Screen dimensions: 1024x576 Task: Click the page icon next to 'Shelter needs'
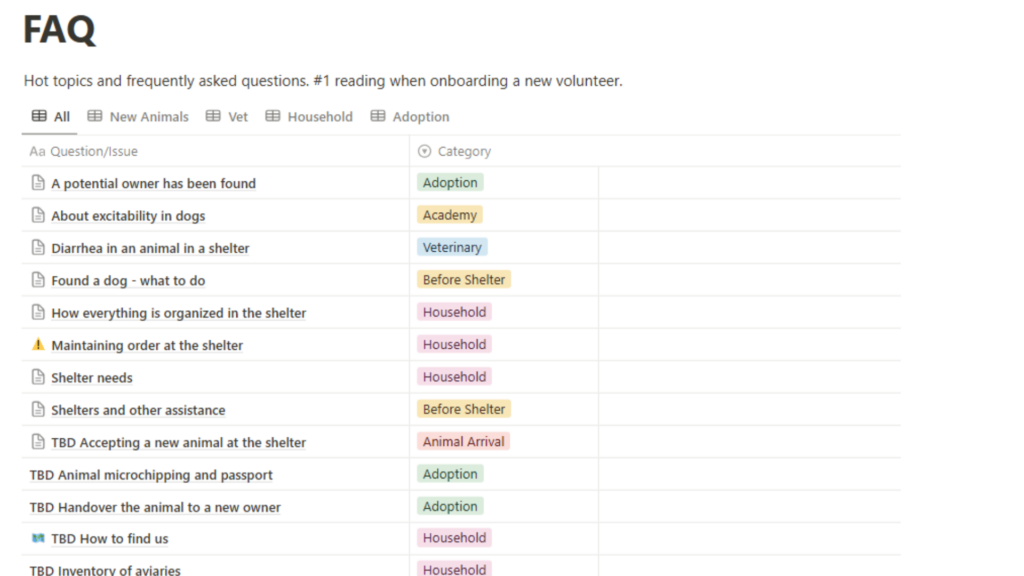pos(38,377)
